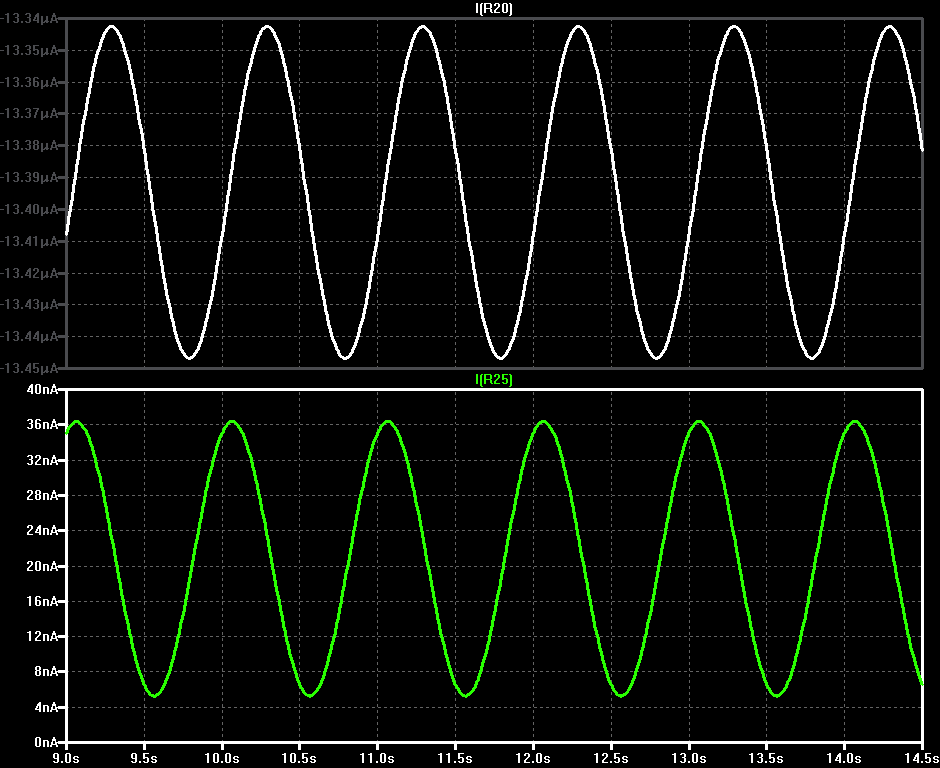Click the 40nA vertical axis label

coord(43,390)
